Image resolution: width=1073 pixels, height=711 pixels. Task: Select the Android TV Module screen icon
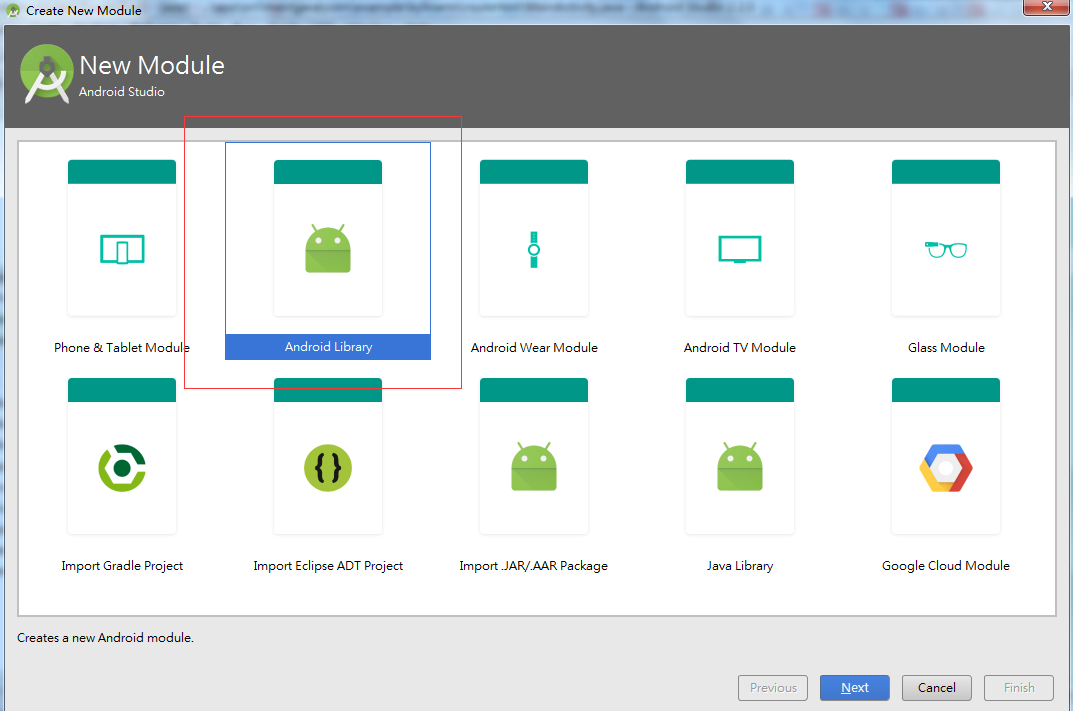[740, 249]
